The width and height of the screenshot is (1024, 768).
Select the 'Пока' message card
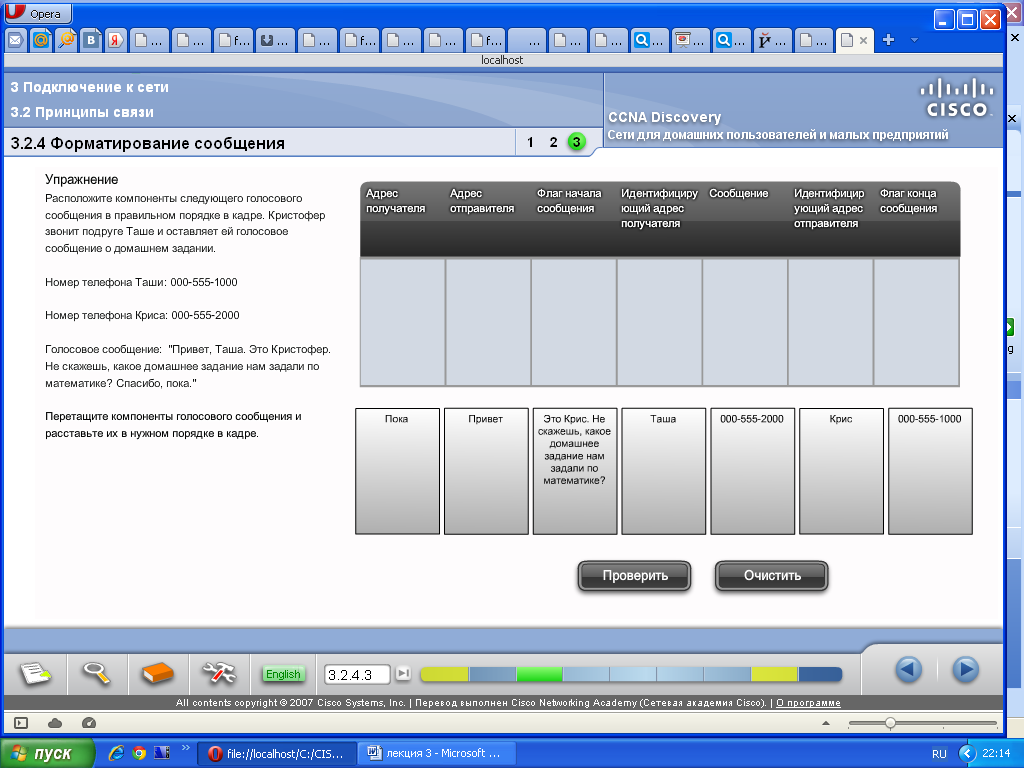[397, 471]
